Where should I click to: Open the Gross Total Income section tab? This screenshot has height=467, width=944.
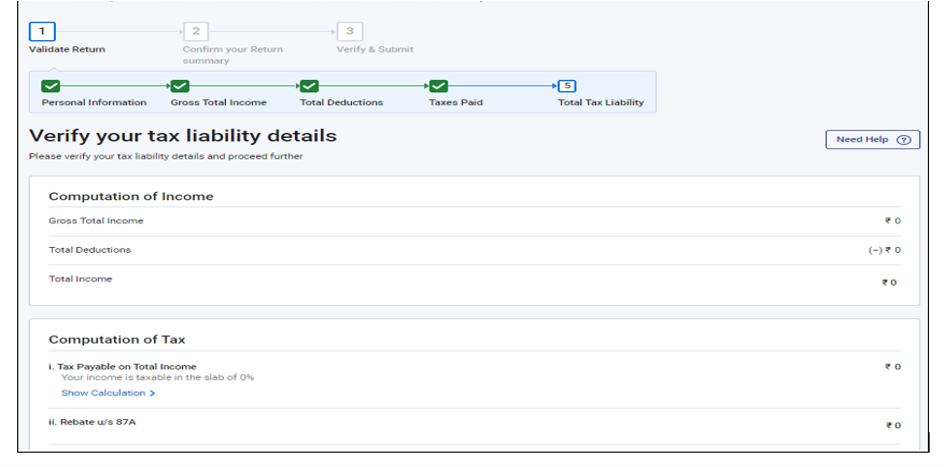pyautogui.click(x=218, y=102)
